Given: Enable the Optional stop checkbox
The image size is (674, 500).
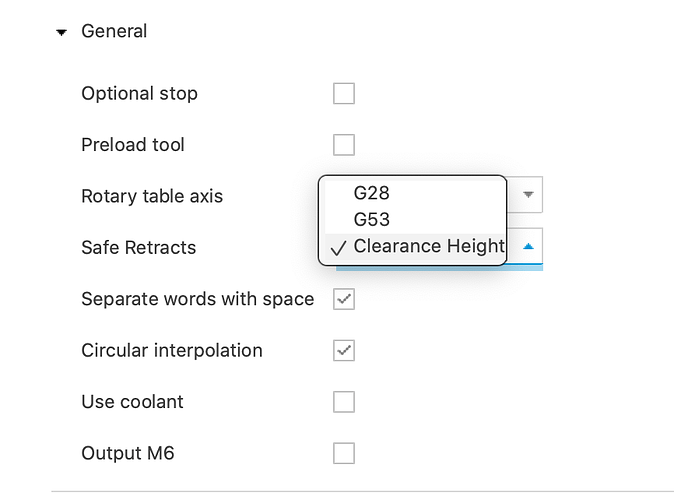Looking at the screenshot, I should pos(344,94).
